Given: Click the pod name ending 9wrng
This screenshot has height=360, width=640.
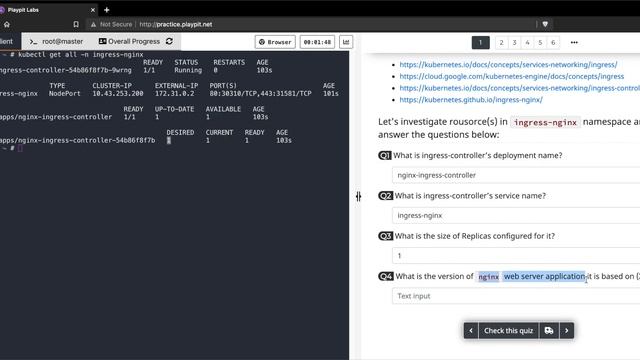Looking at the screenshot, I should coord(66,70).
